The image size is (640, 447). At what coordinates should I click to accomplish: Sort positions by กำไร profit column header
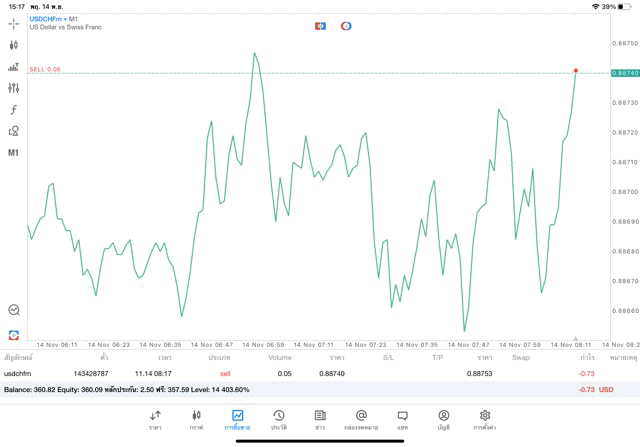(587, 357)
